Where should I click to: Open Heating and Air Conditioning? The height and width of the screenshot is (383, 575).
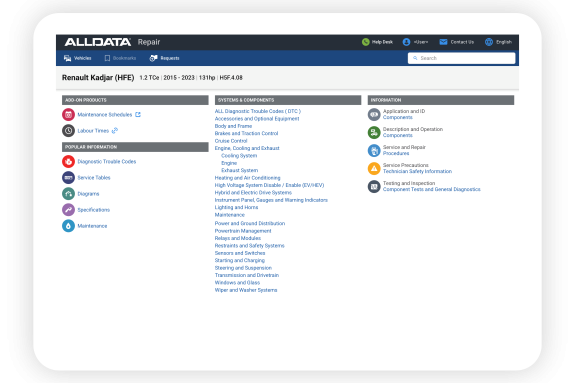(248, 178)
